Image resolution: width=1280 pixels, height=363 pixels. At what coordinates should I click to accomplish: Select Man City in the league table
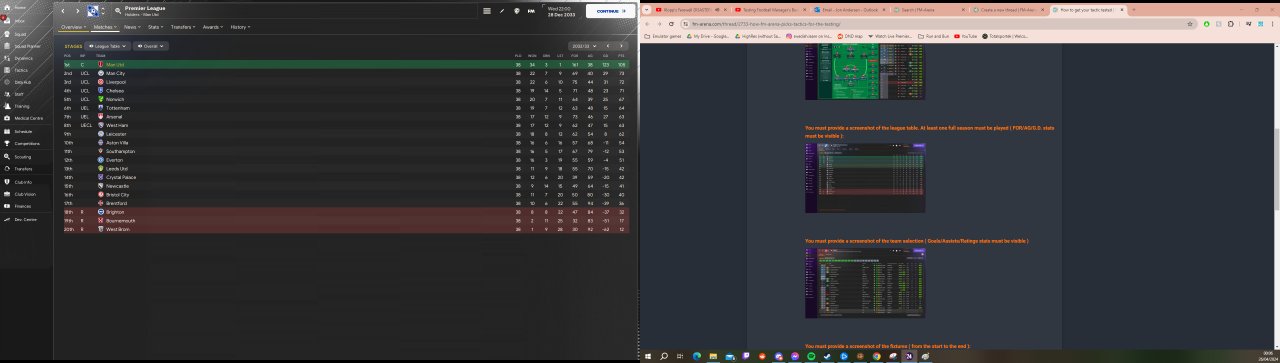[346, 73]
